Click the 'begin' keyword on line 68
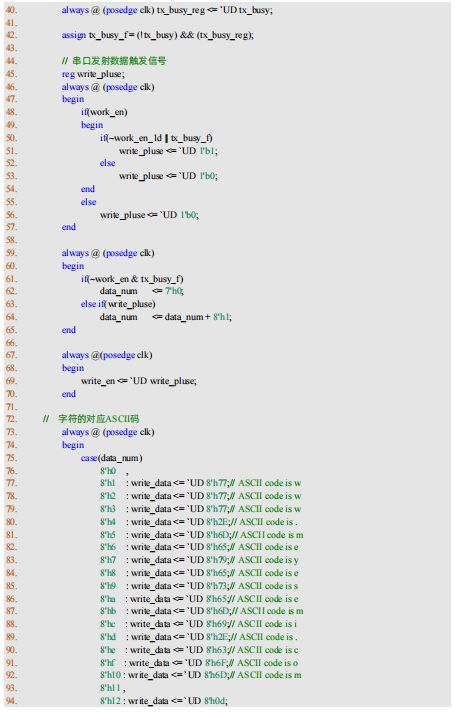Image resolution: width=455 pixels, height=713 pixels. 73,368
